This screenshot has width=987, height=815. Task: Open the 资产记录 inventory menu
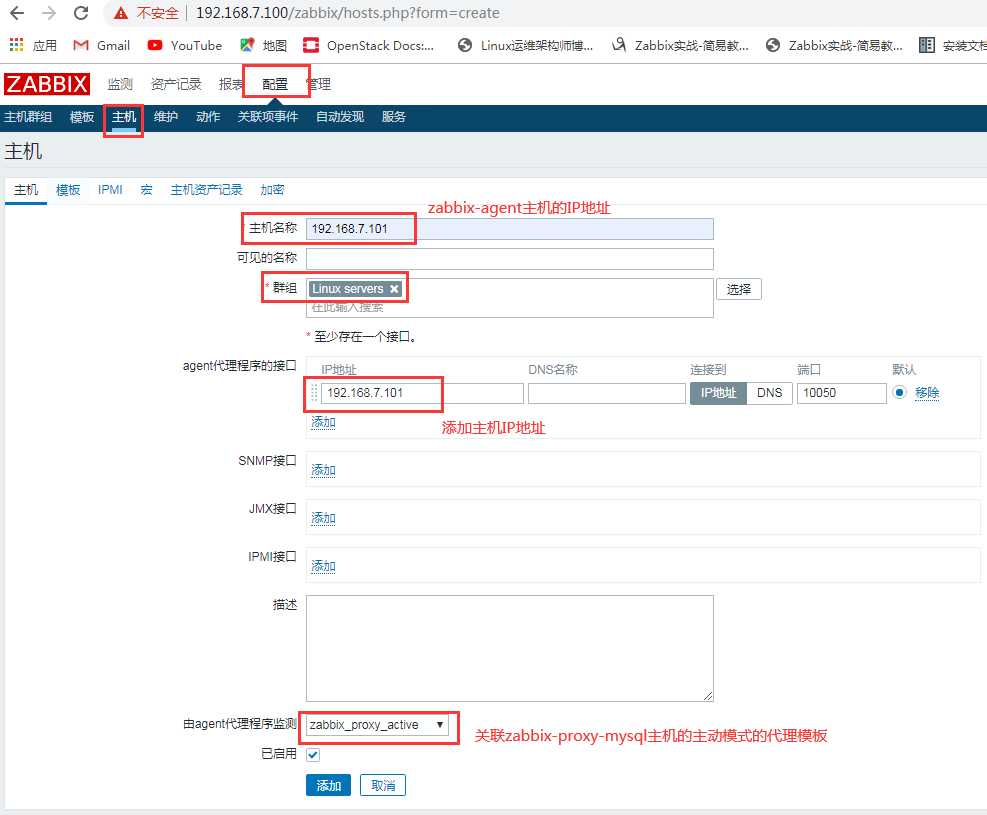(176, 84)
